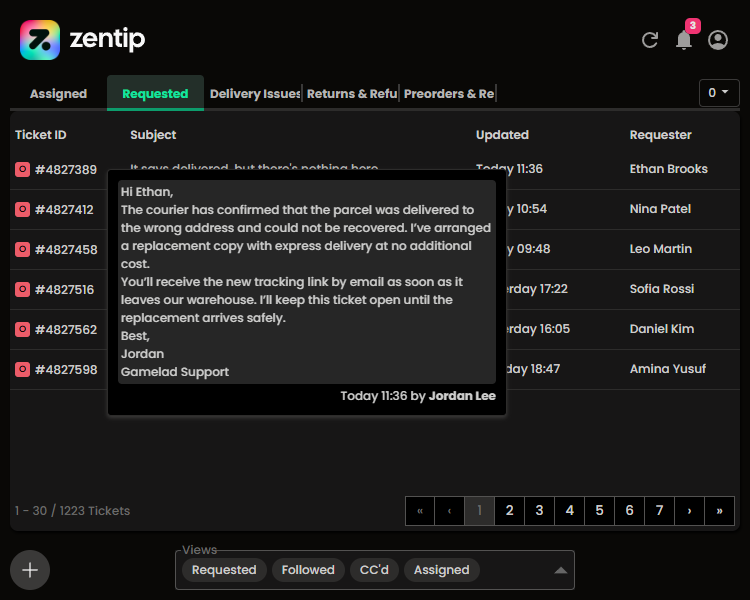Go to page 3
This screenshot has height=600, width=750.
[540, 511]
